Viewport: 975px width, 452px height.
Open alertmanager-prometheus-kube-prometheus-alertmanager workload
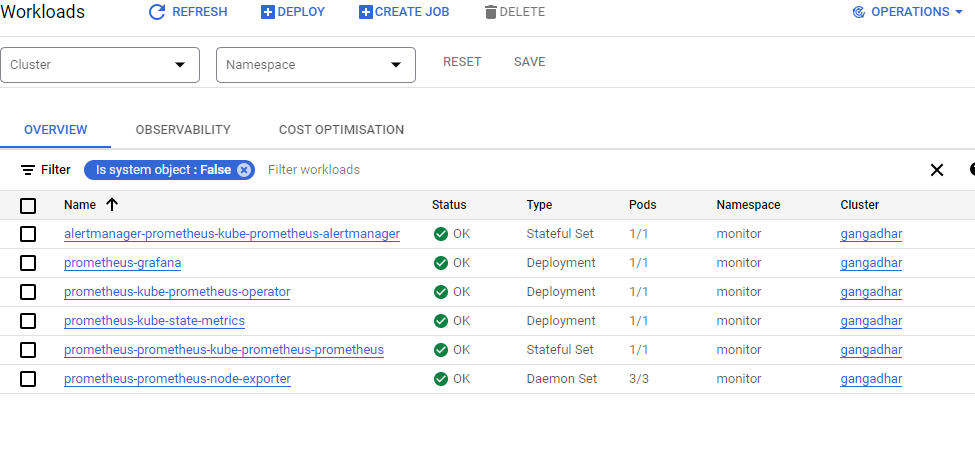tap(232, 234)
